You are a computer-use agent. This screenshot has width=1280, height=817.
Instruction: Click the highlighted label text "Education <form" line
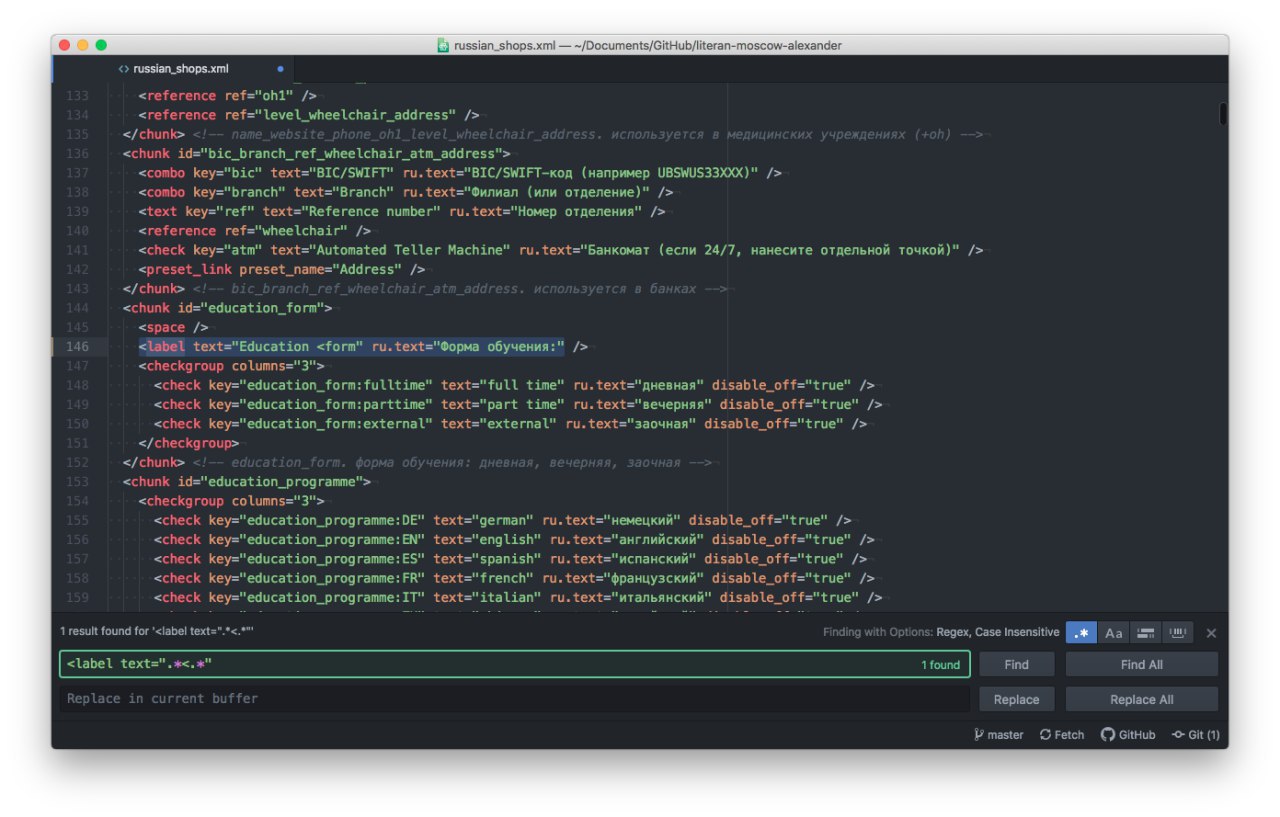click(x=352, y=347)
